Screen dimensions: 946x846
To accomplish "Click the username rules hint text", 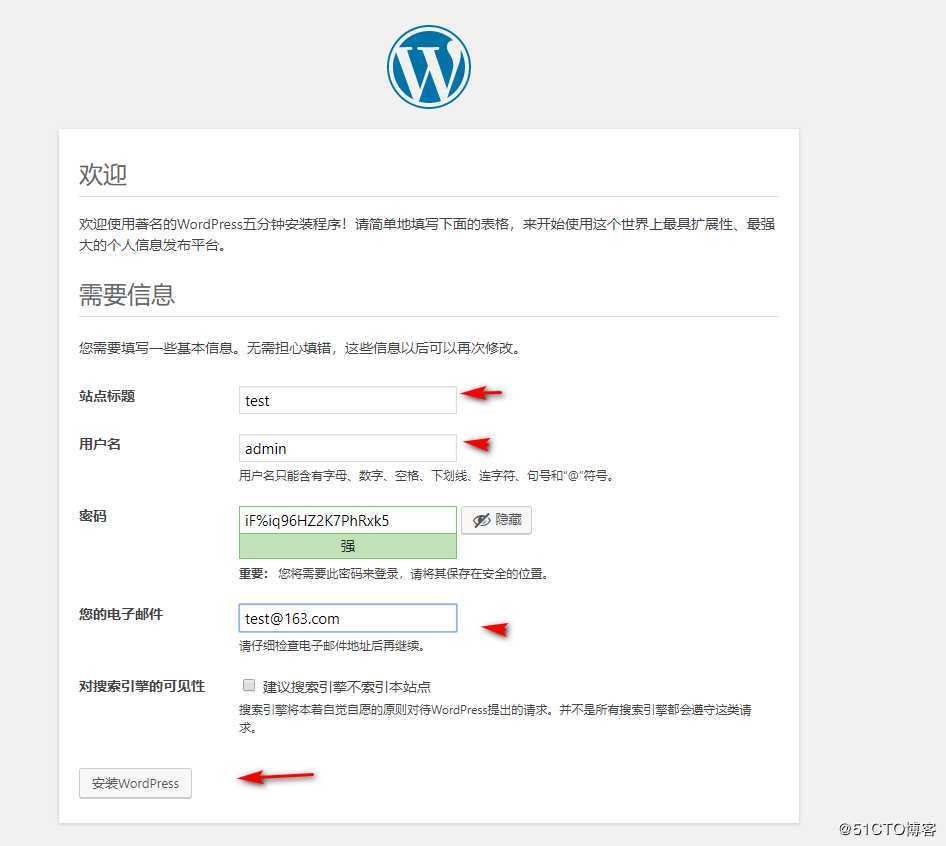I will pos(427,476).
